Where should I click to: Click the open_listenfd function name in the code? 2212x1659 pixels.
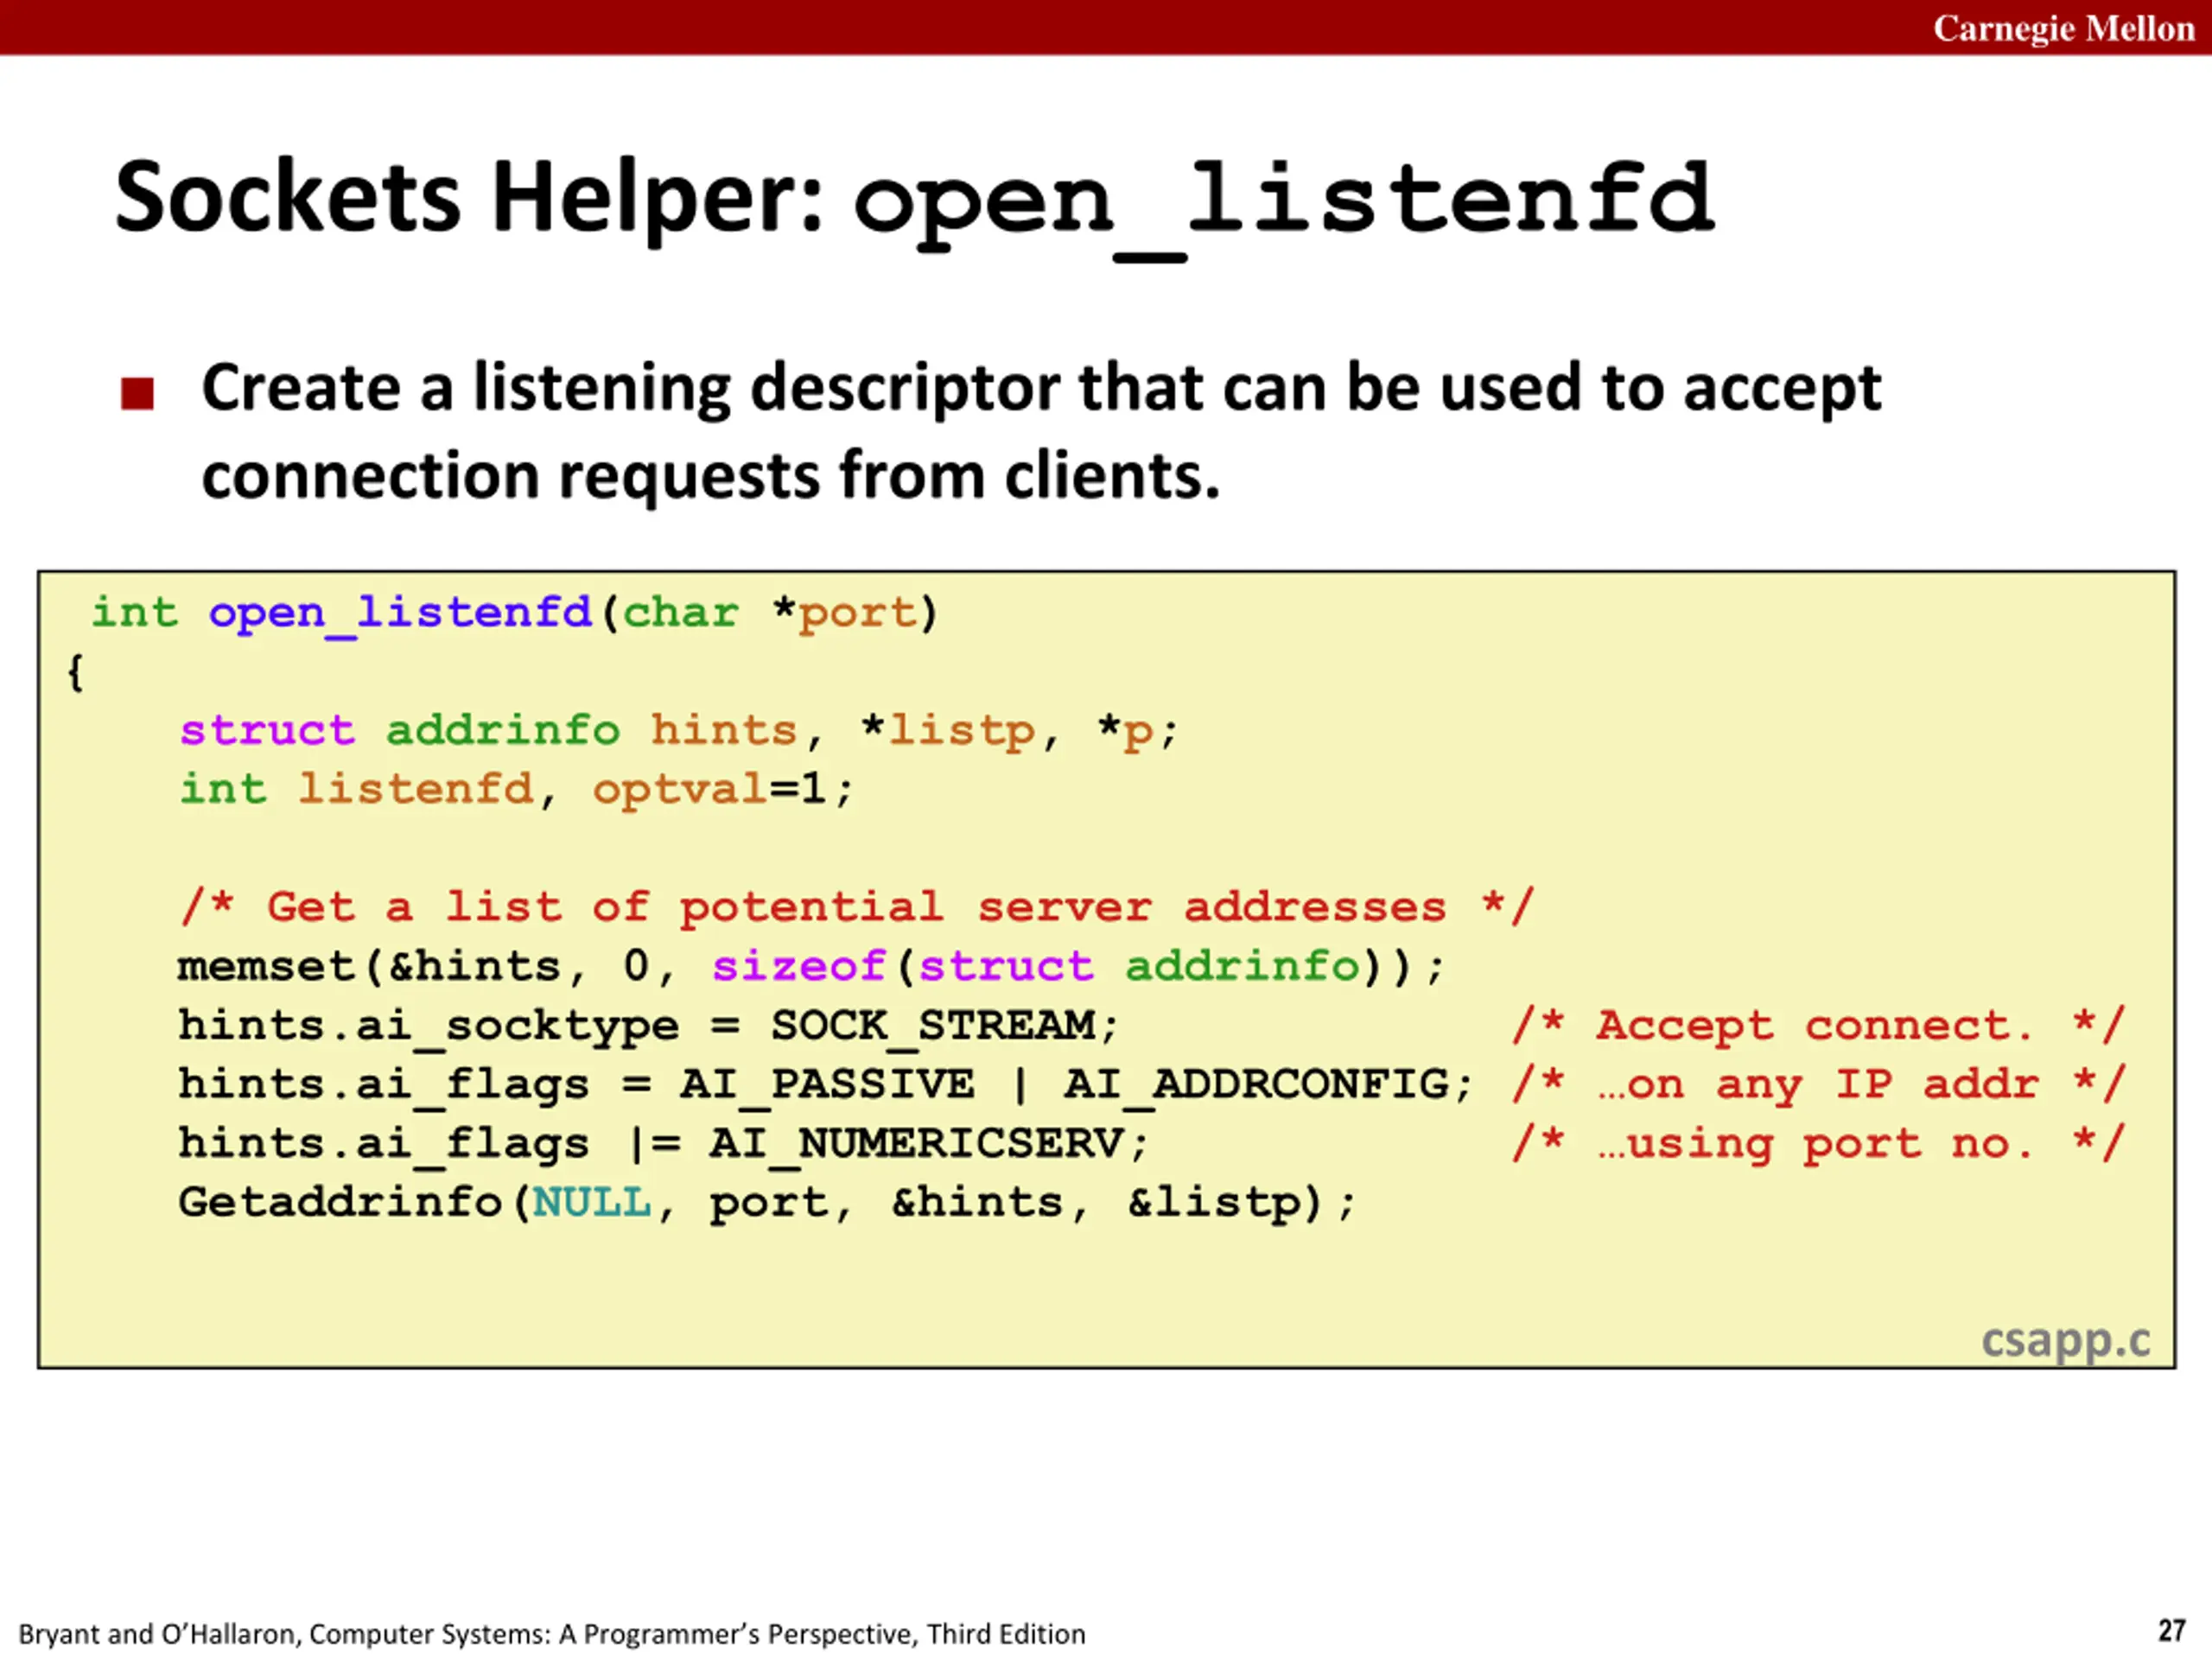point(400,612)
